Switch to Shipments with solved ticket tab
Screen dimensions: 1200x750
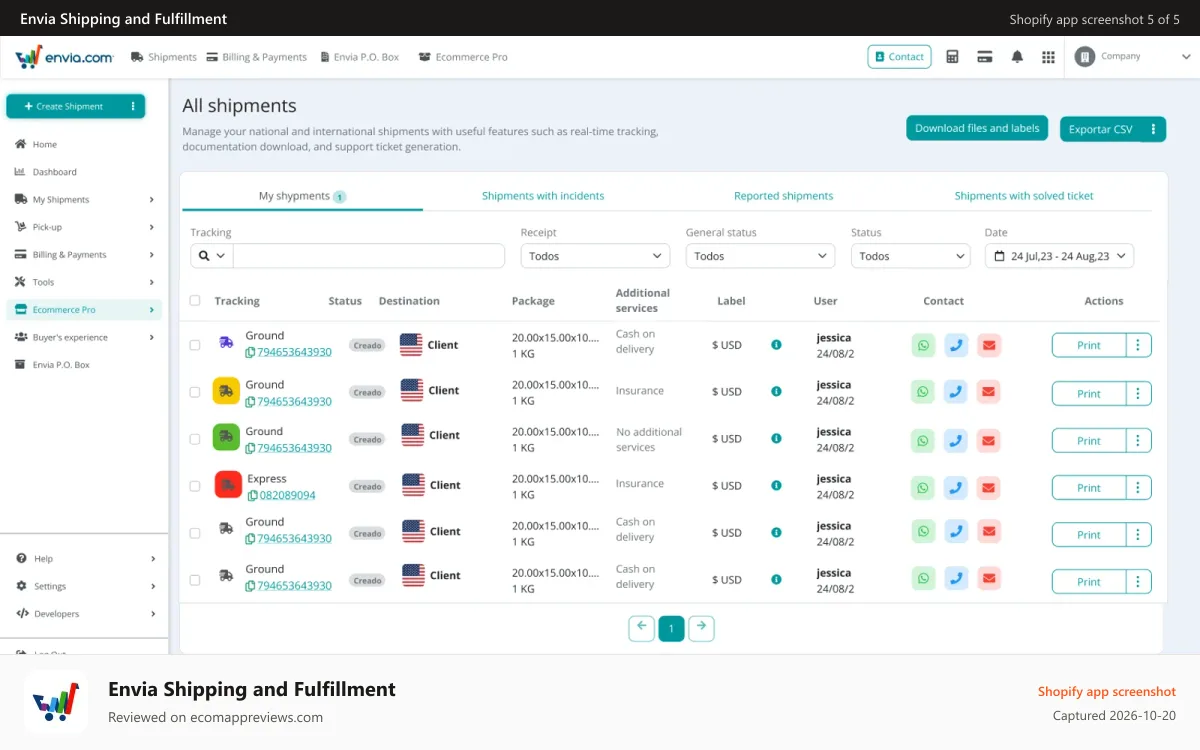[x=1024, y=196]
